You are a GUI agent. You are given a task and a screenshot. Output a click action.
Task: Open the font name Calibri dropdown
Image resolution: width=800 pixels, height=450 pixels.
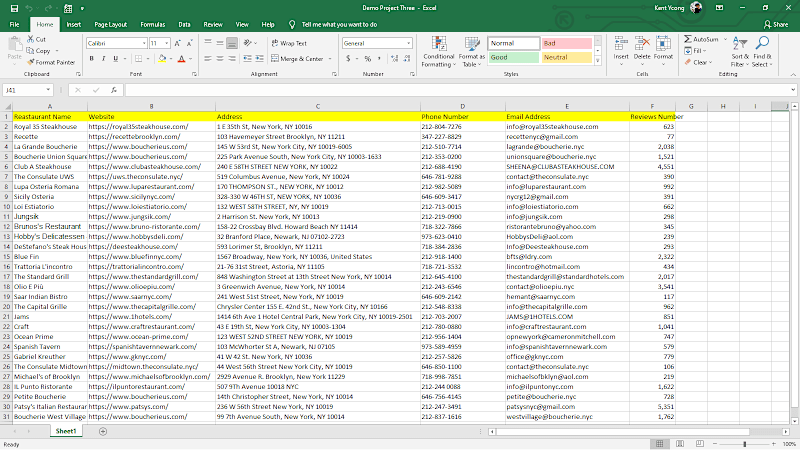[144, 43]
